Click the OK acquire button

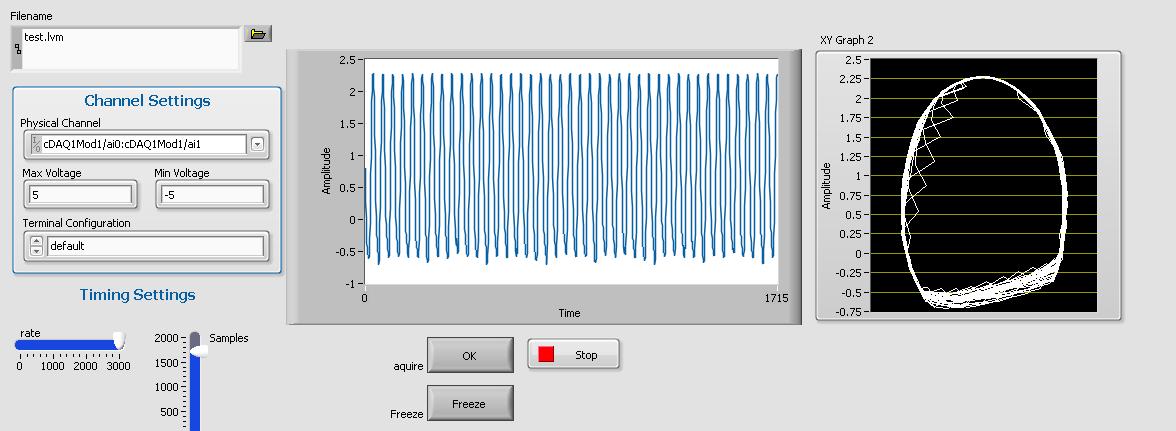[470, 355]
